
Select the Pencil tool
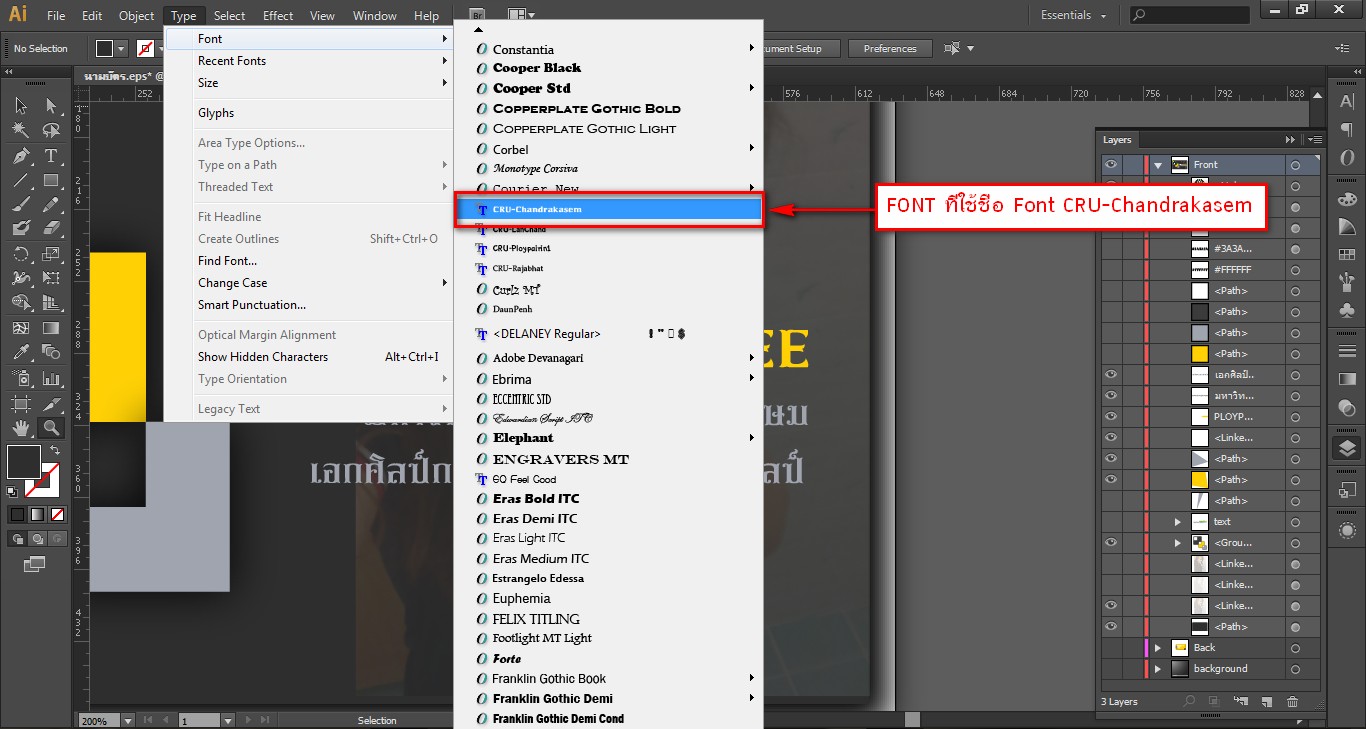tap(50, 204)
